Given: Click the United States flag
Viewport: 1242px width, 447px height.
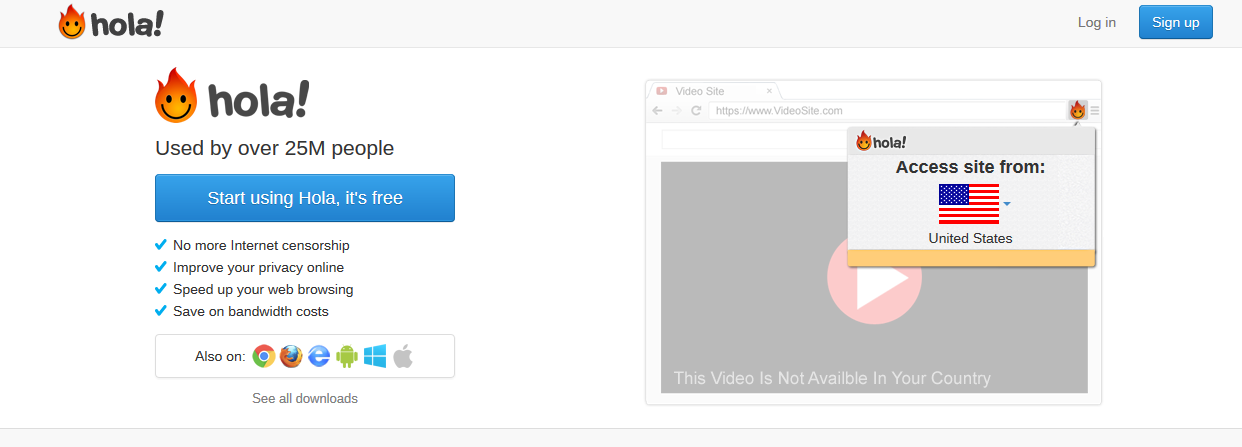Looking at the screenshot, I should pyautogui.click(x=969, y=204).
